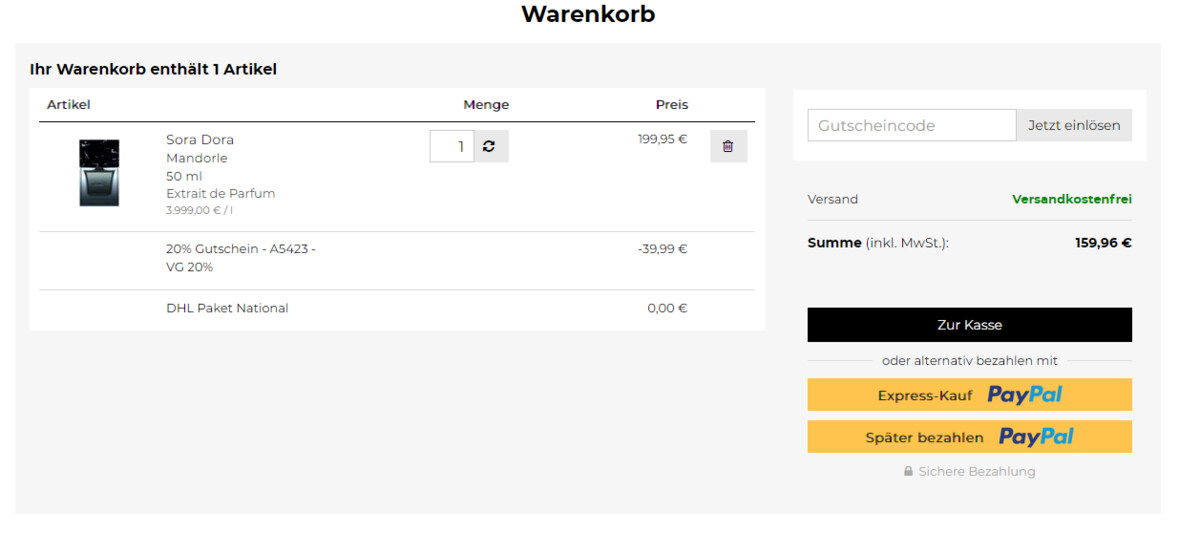1200x534 pixels.
Task: Click the Menge column header
Action: [x=486, y=105]
